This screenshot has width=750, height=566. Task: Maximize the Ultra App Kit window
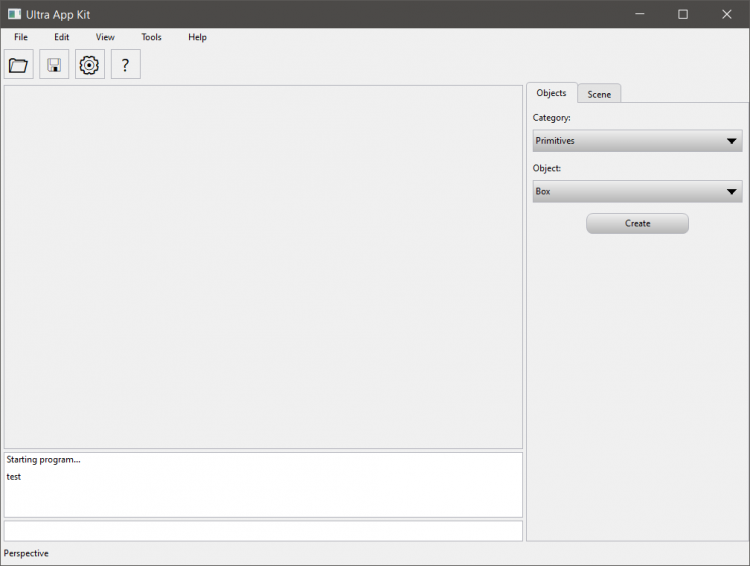[x=683, y=14]
